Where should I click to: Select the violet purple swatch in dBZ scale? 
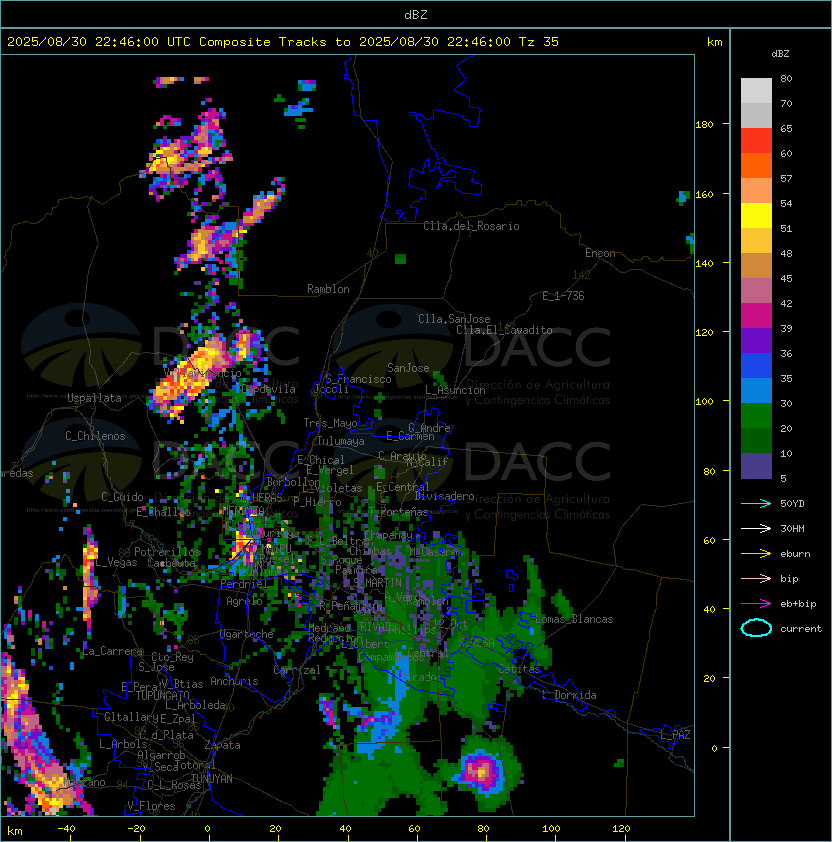click(x=756, y=341)
